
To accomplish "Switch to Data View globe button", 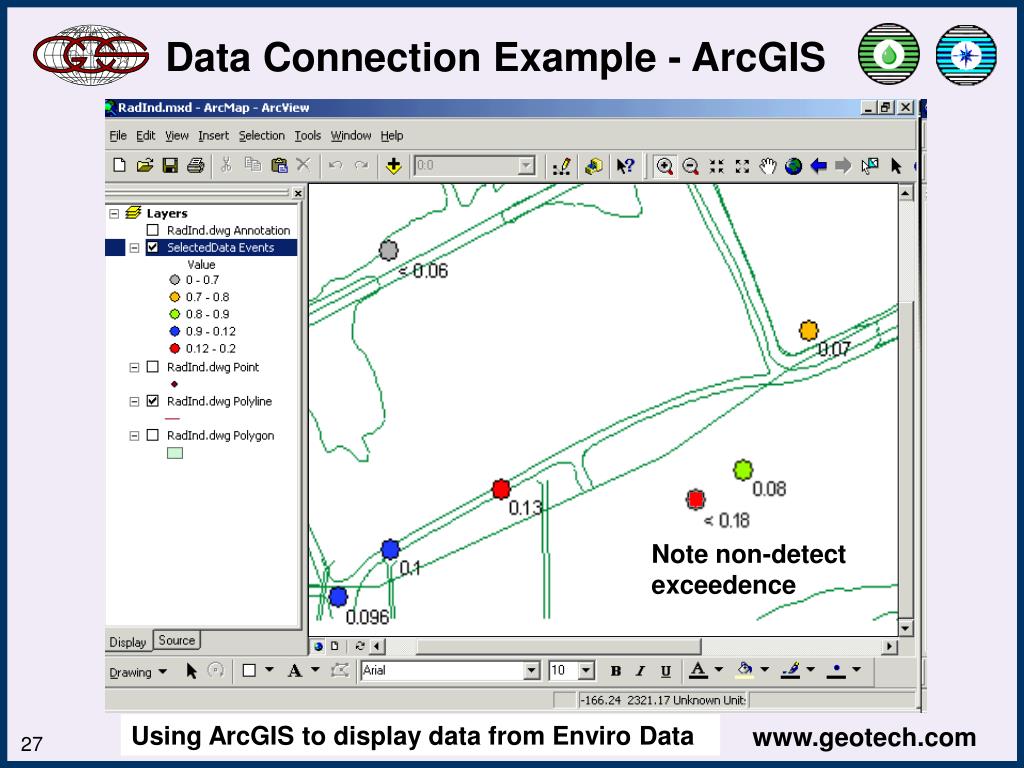I will (319, 646).
